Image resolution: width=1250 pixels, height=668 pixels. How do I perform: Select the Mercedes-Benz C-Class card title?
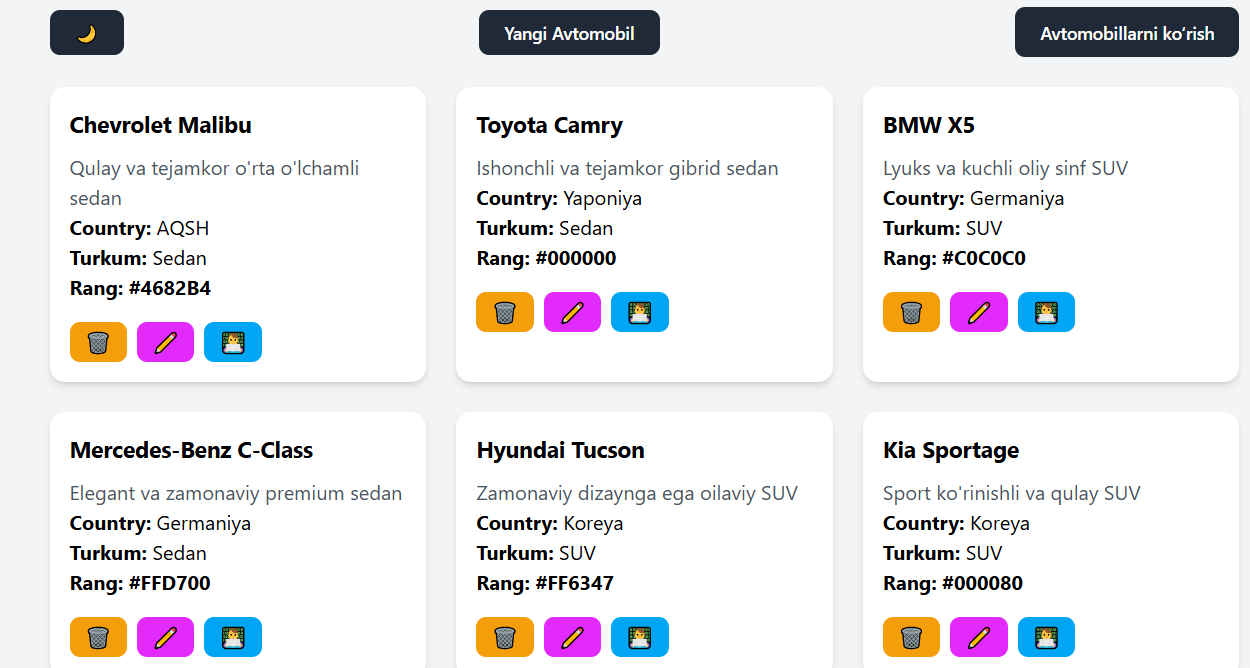tap(191, 450)
